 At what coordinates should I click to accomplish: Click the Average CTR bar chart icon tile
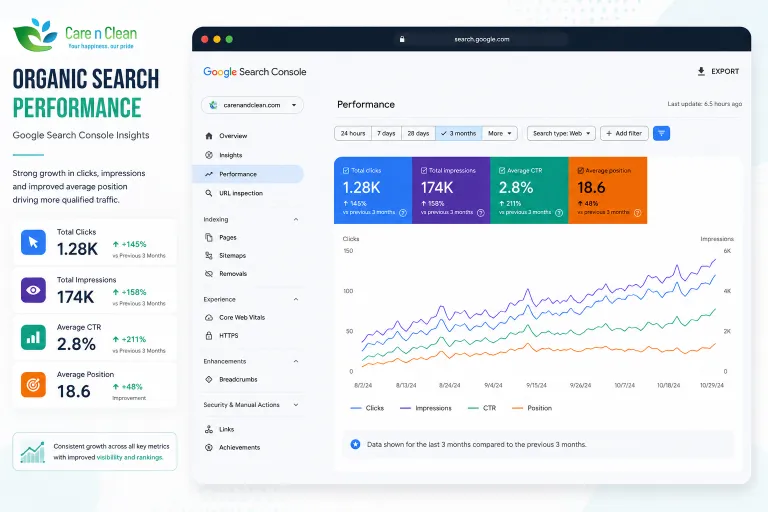(33, 337)
